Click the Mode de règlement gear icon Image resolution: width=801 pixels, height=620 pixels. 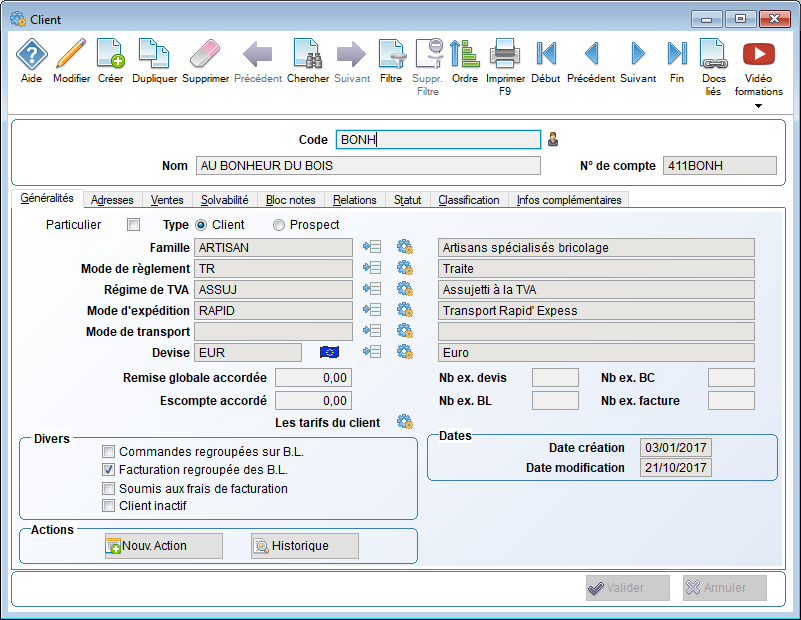pos(405,268)
